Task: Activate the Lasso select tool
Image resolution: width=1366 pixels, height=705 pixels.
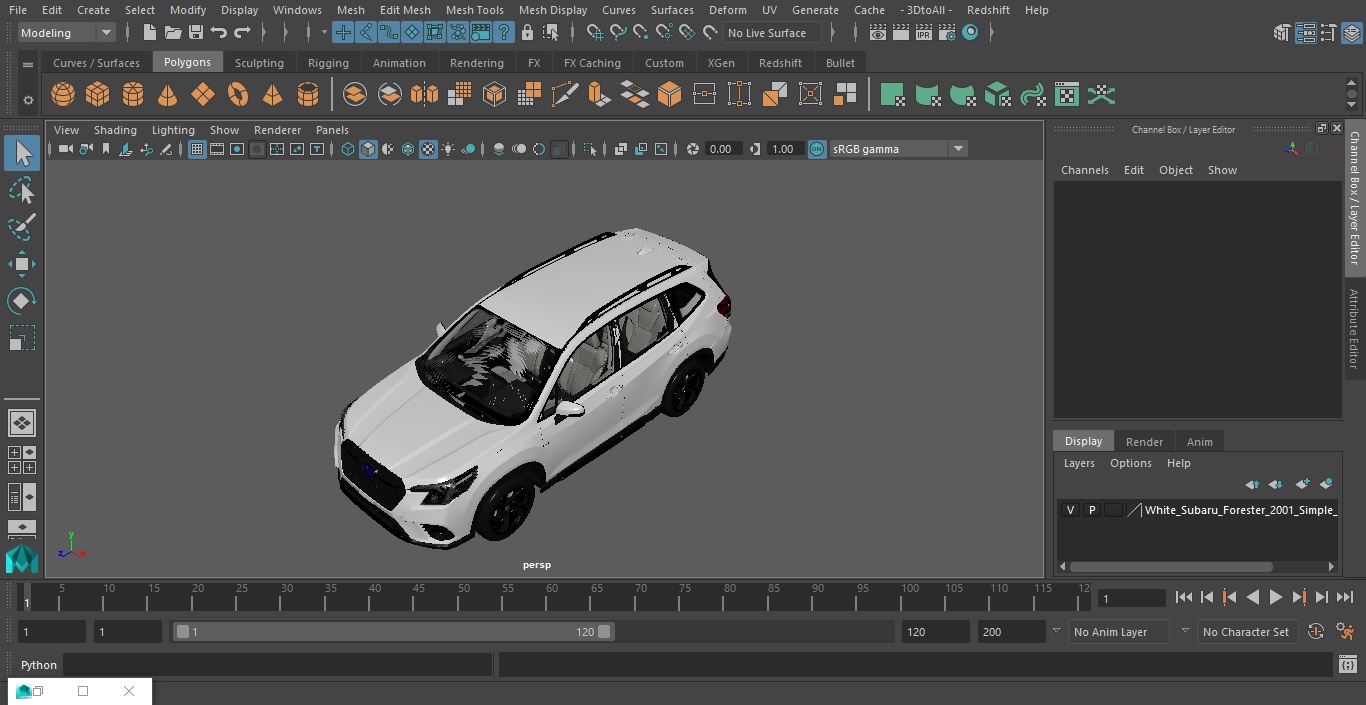Action: pyautogui.click(x=22, y=190)
